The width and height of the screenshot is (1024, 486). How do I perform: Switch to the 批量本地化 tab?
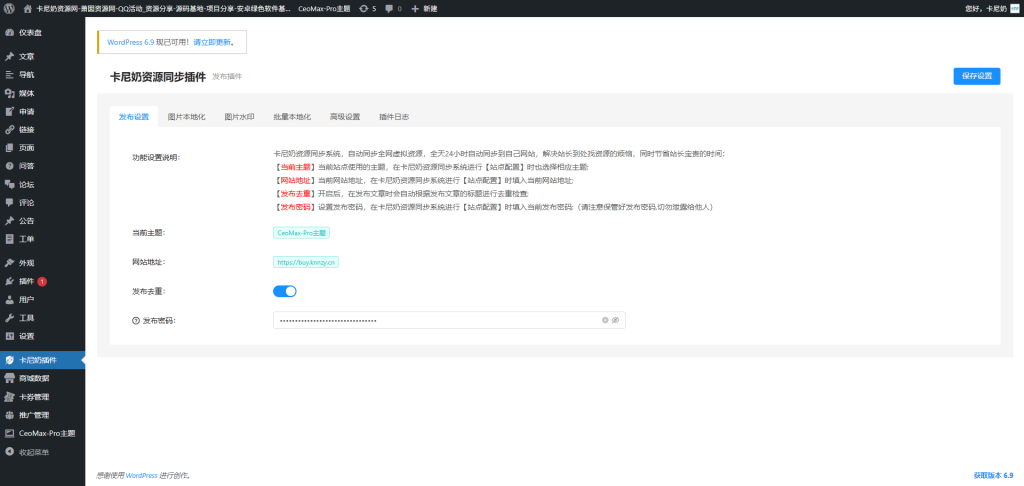[x=292, y=117]
